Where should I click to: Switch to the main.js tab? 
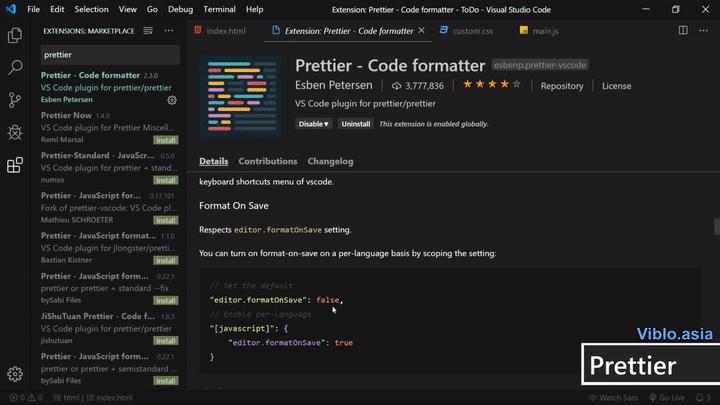(x=540, y=31)
